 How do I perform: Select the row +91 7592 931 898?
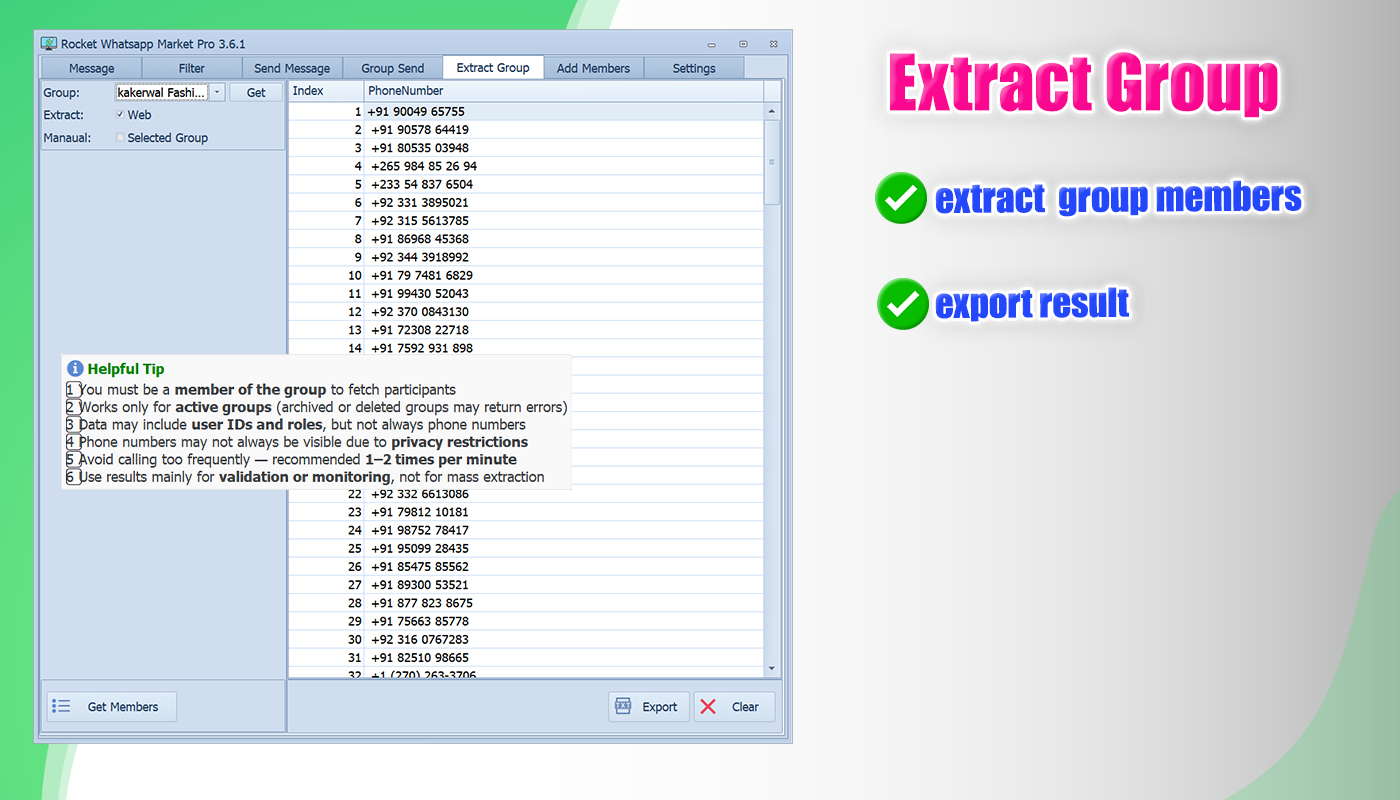[x=526, y=348]
